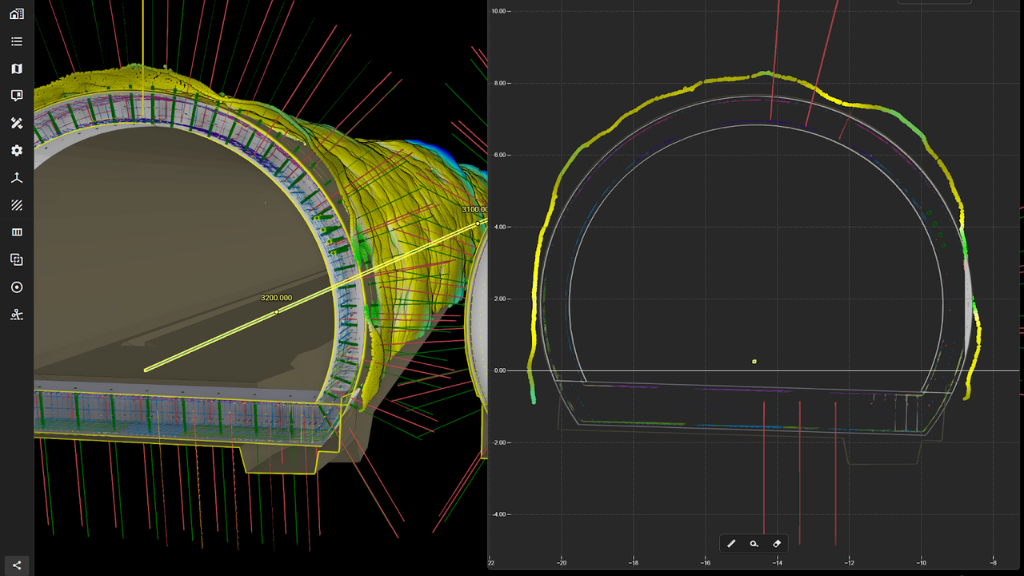Open the home building icon in sidebar
This screenshot has height=576, width=1024.
coord(16,14)
